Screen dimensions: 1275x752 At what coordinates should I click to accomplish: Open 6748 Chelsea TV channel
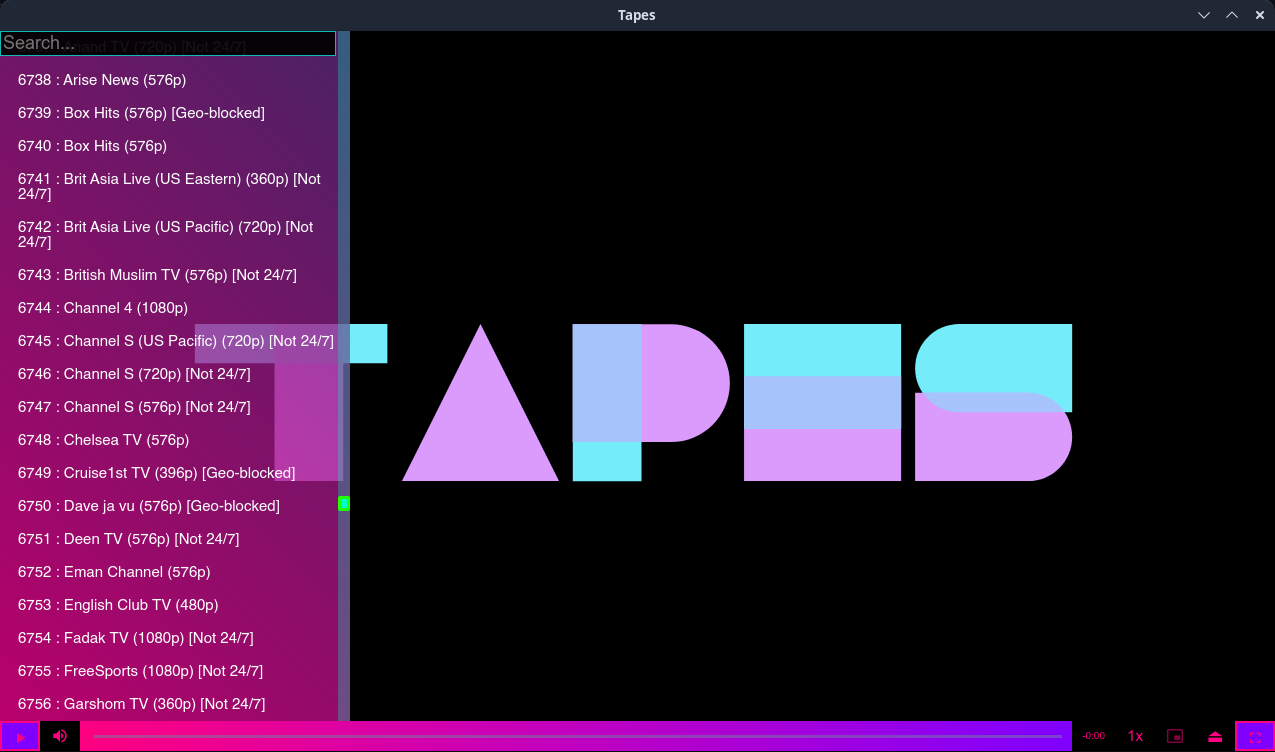[169, 440]
